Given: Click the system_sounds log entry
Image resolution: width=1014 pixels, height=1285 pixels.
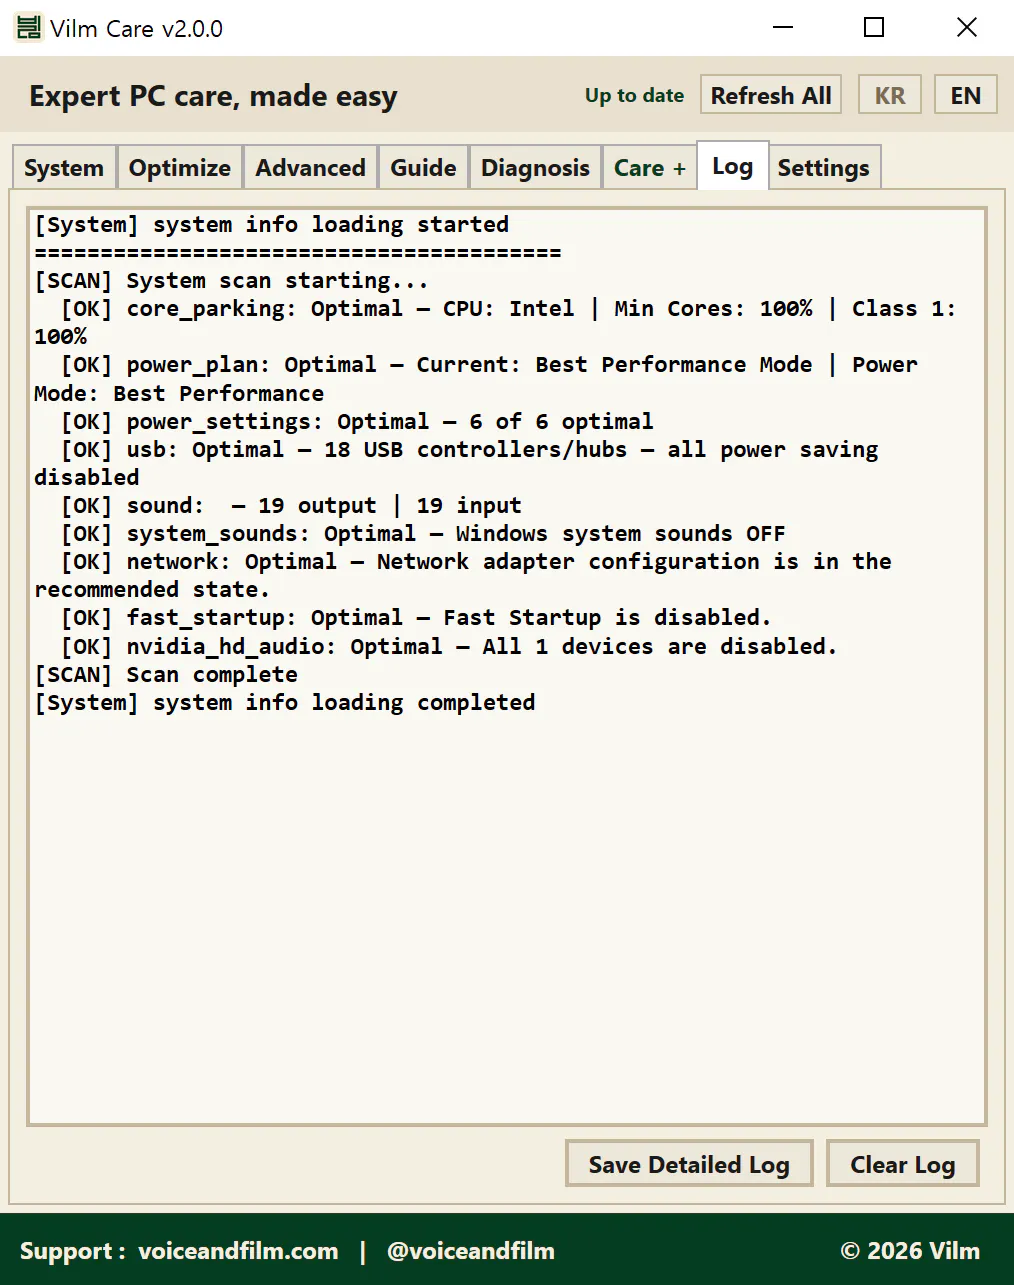Looking at the screenshot, I should (423, 533).
